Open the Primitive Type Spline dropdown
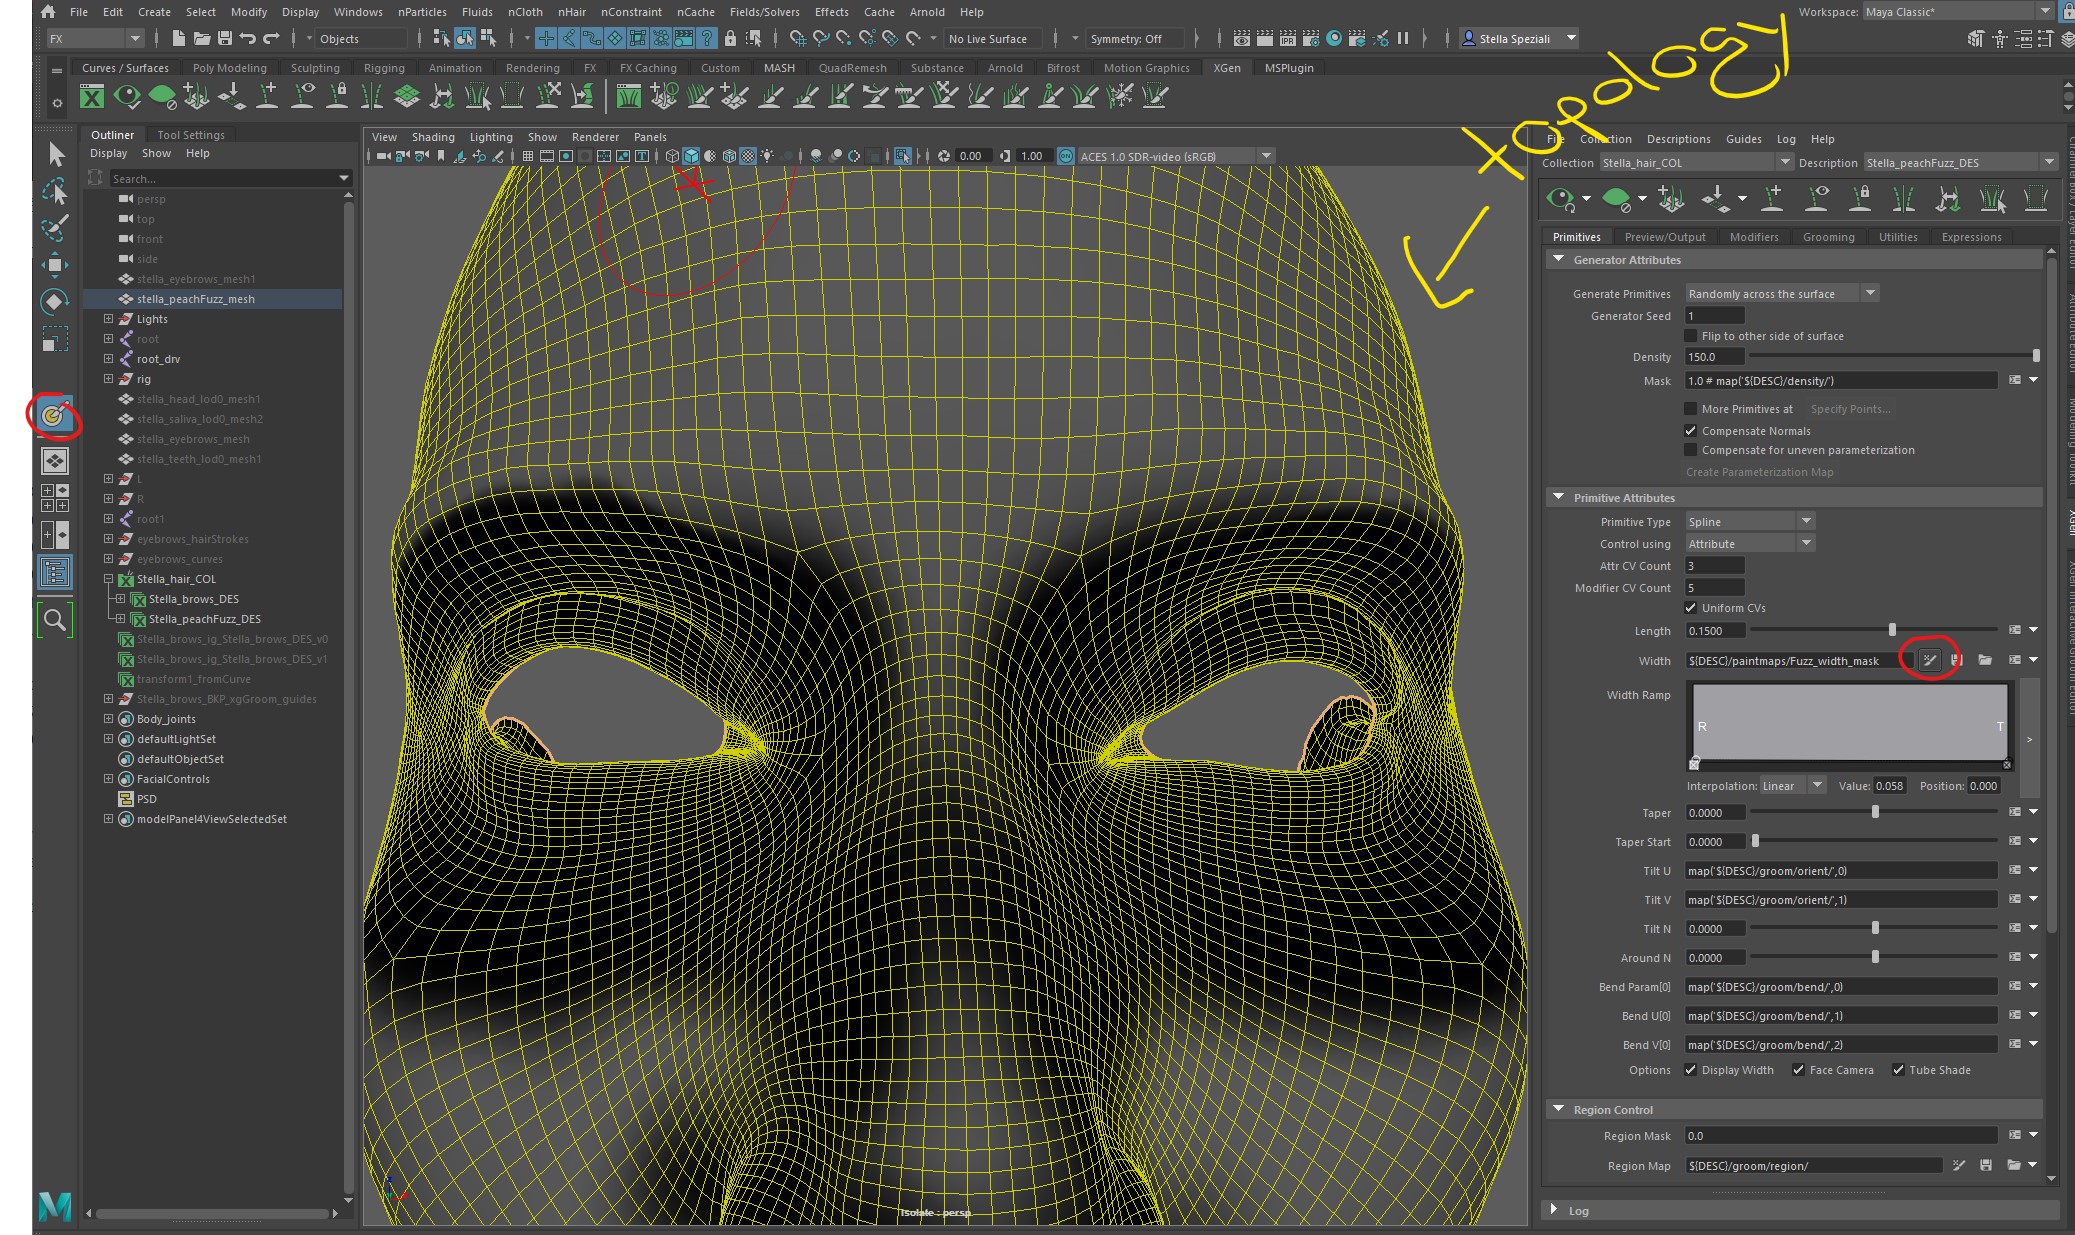 1806,521
